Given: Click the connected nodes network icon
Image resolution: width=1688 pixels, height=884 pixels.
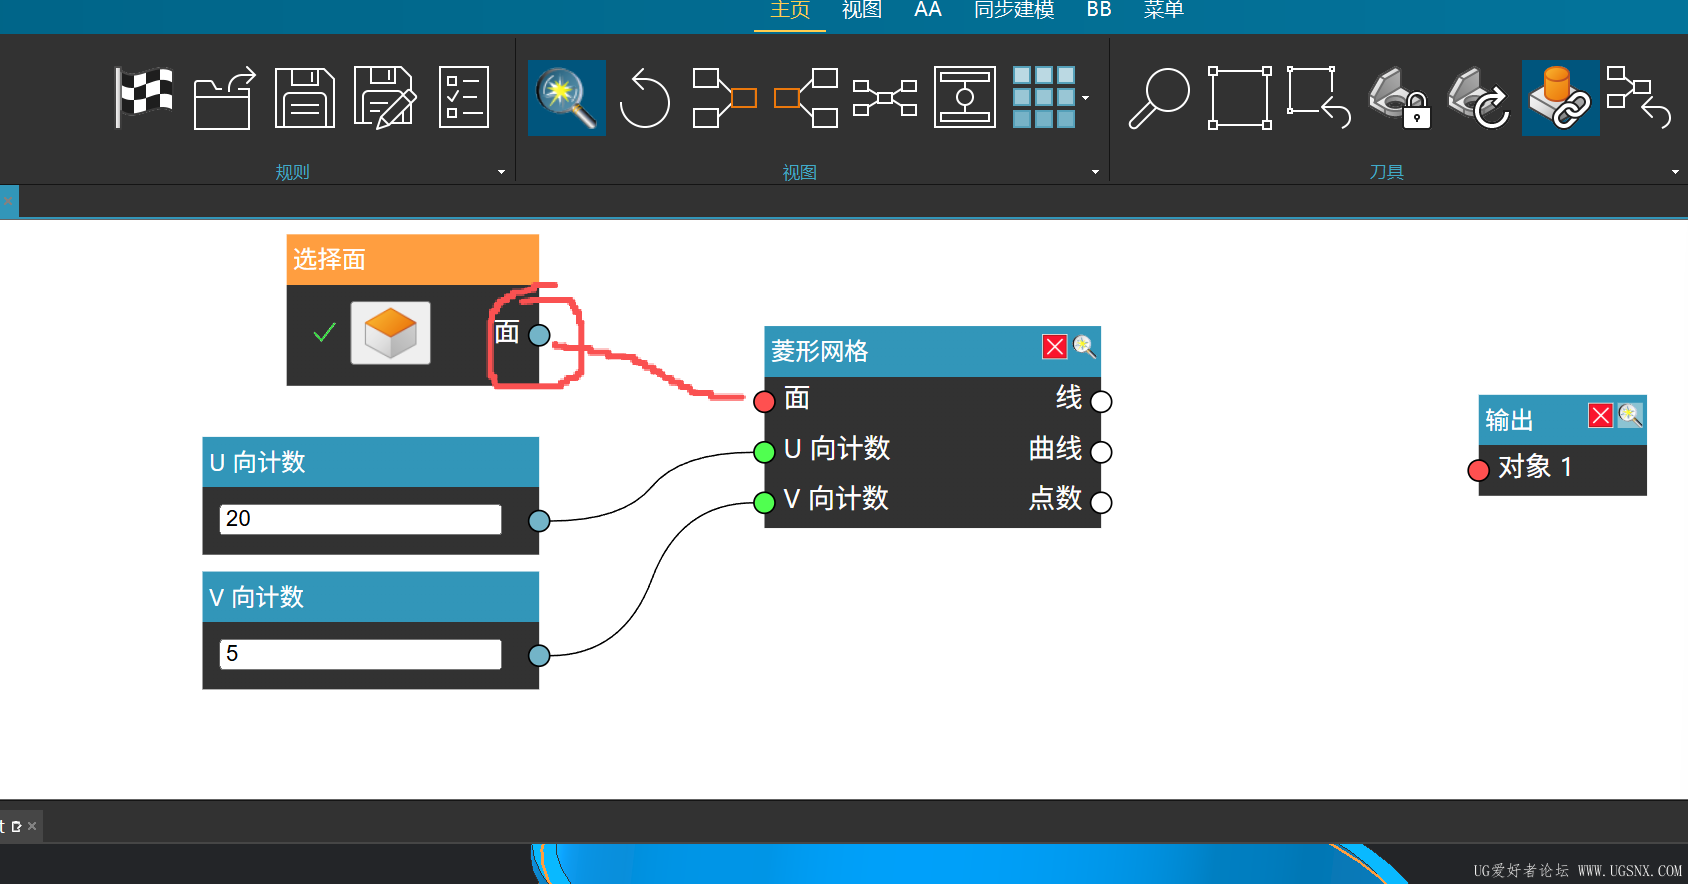Looking at the screenshot, I should [x=885, y=98].
